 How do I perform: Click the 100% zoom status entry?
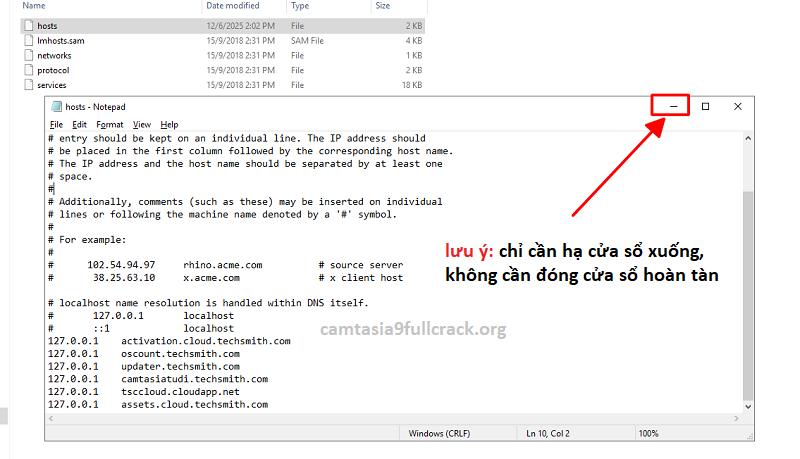648,434
